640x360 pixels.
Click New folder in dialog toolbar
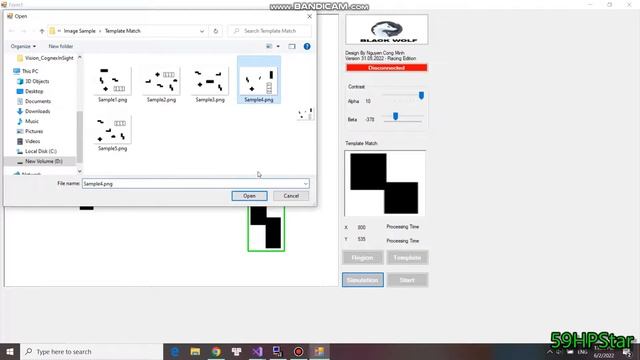pyautogui.click(x=61, y=47)
